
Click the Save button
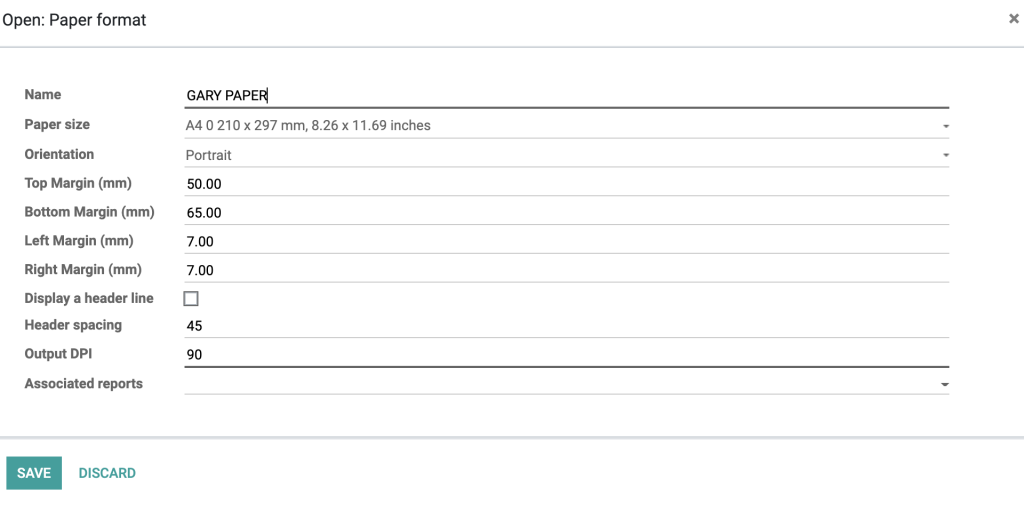tap(34, 473)
